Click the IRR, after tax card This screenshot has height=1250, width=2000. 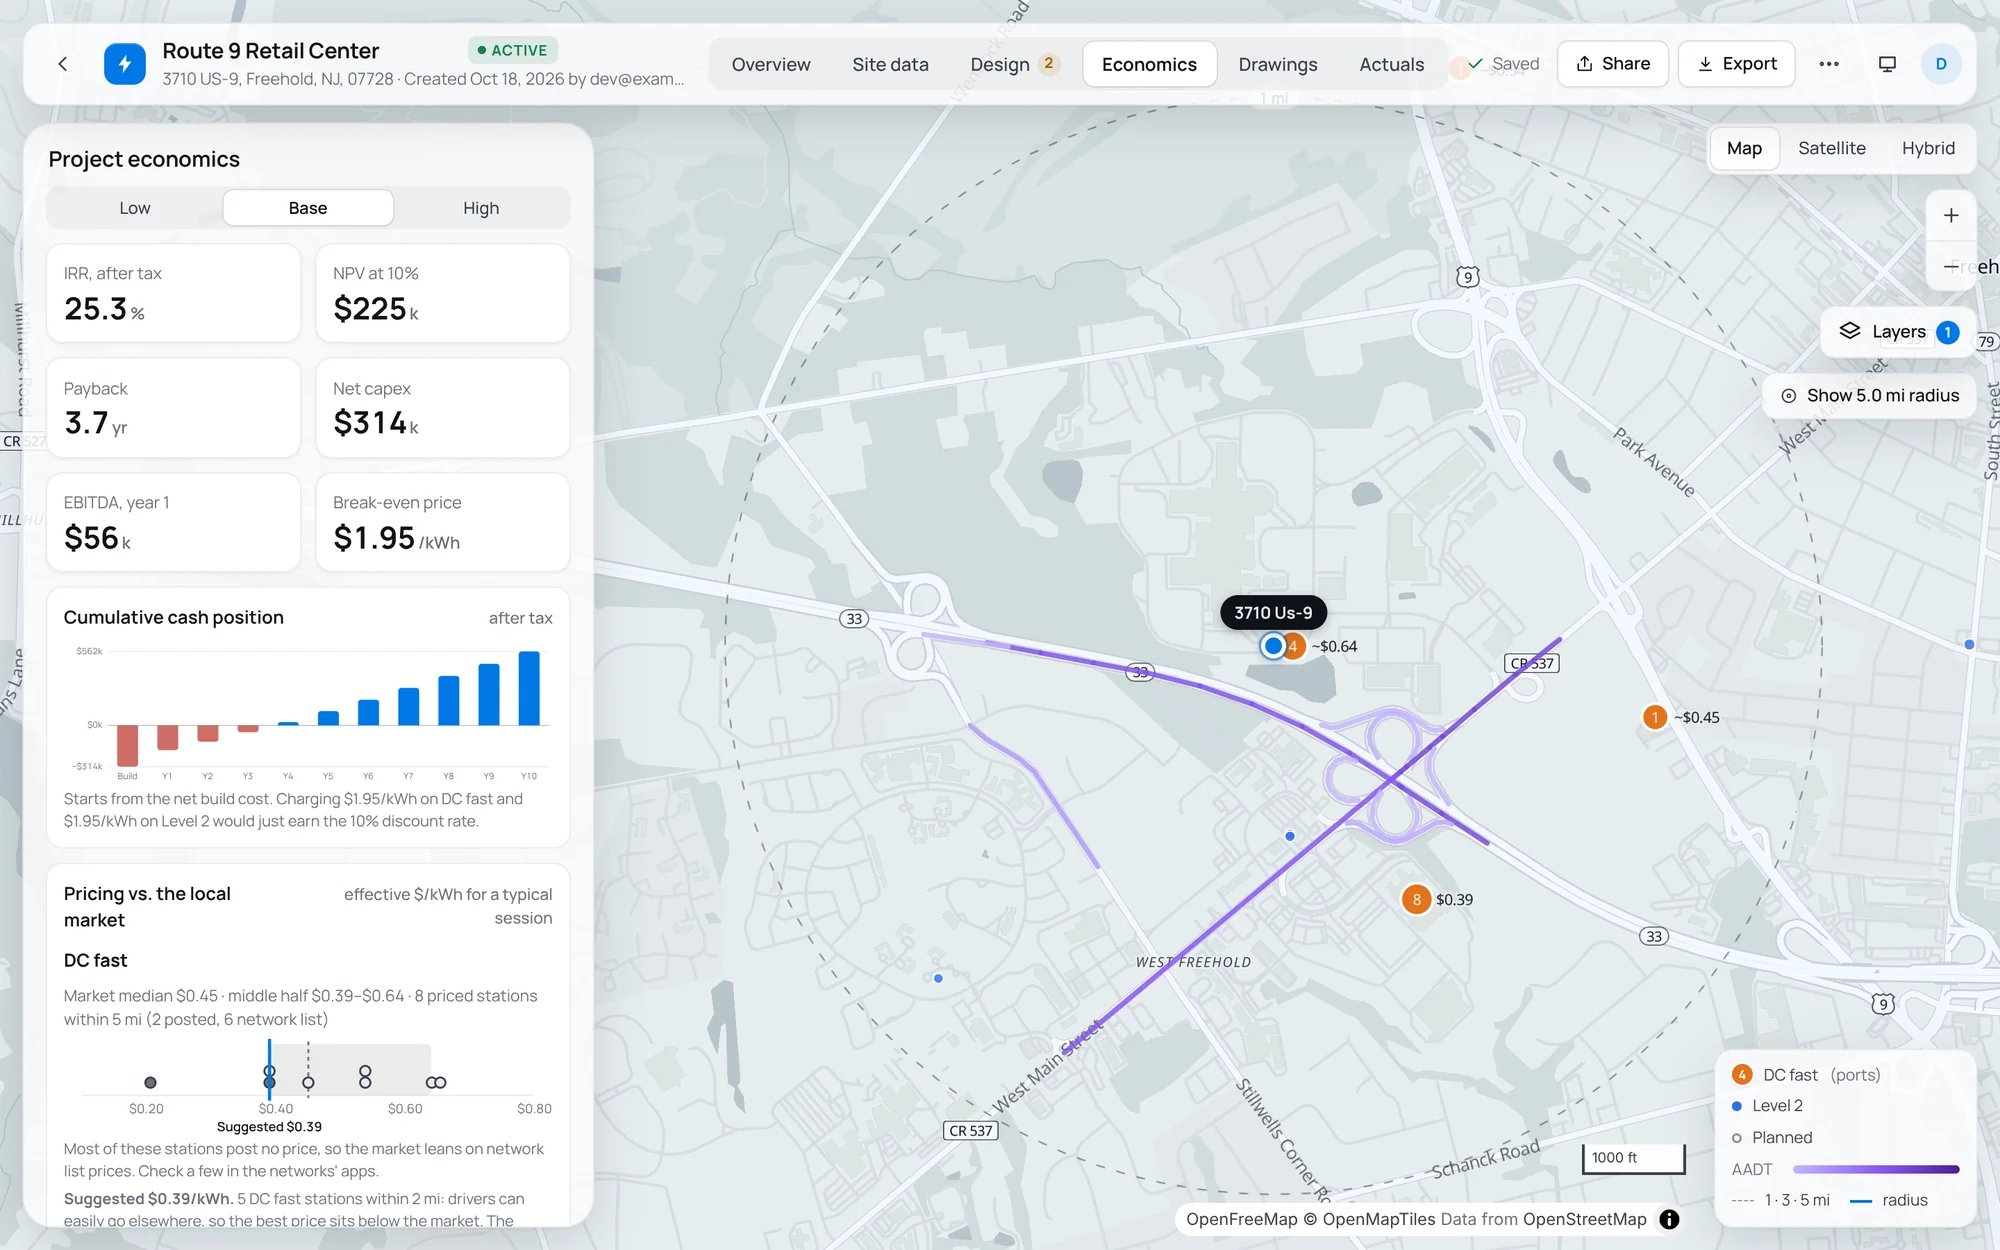click(x=173, y=293)
